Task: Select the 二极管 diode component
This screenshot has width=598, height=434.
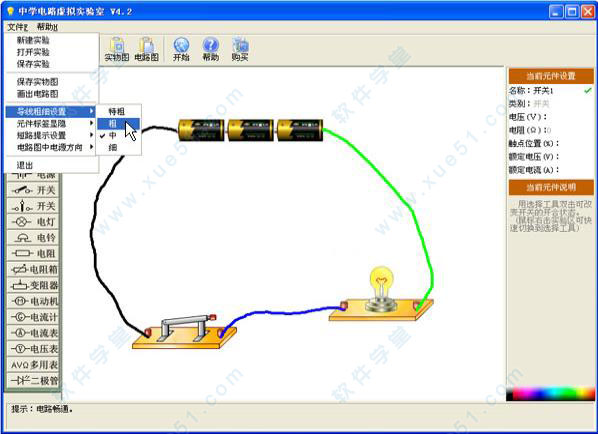Action: pos(34,380)
